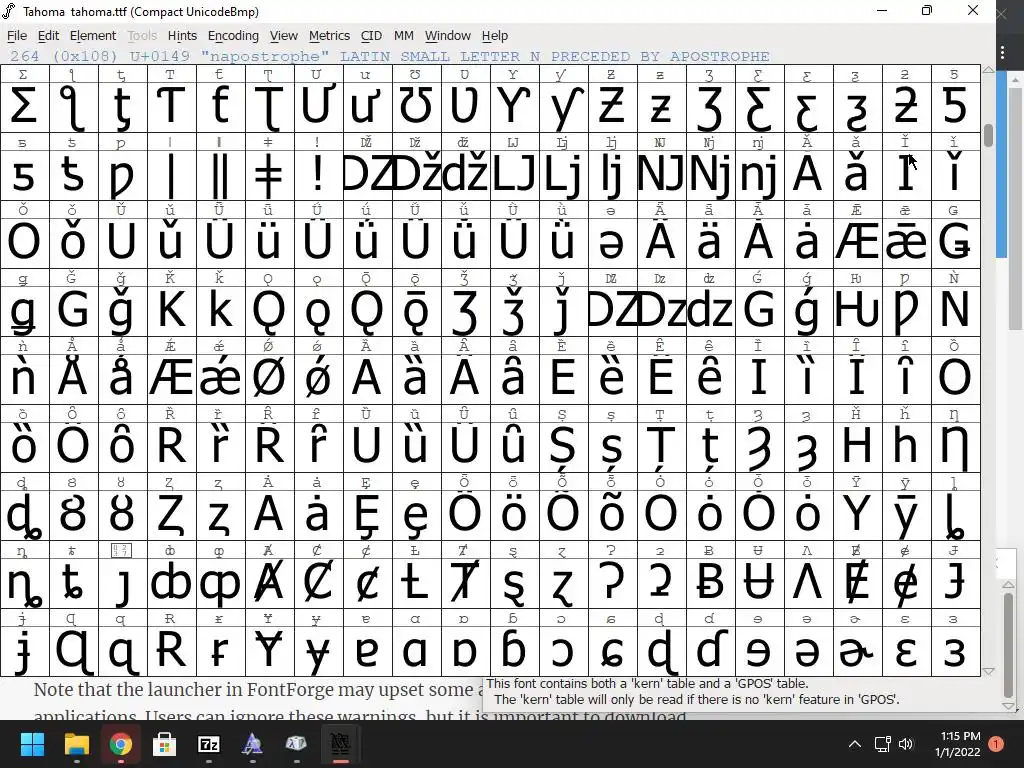Open the File menu
Viewport: 1024px width, 768px height.
pos(16,36)
